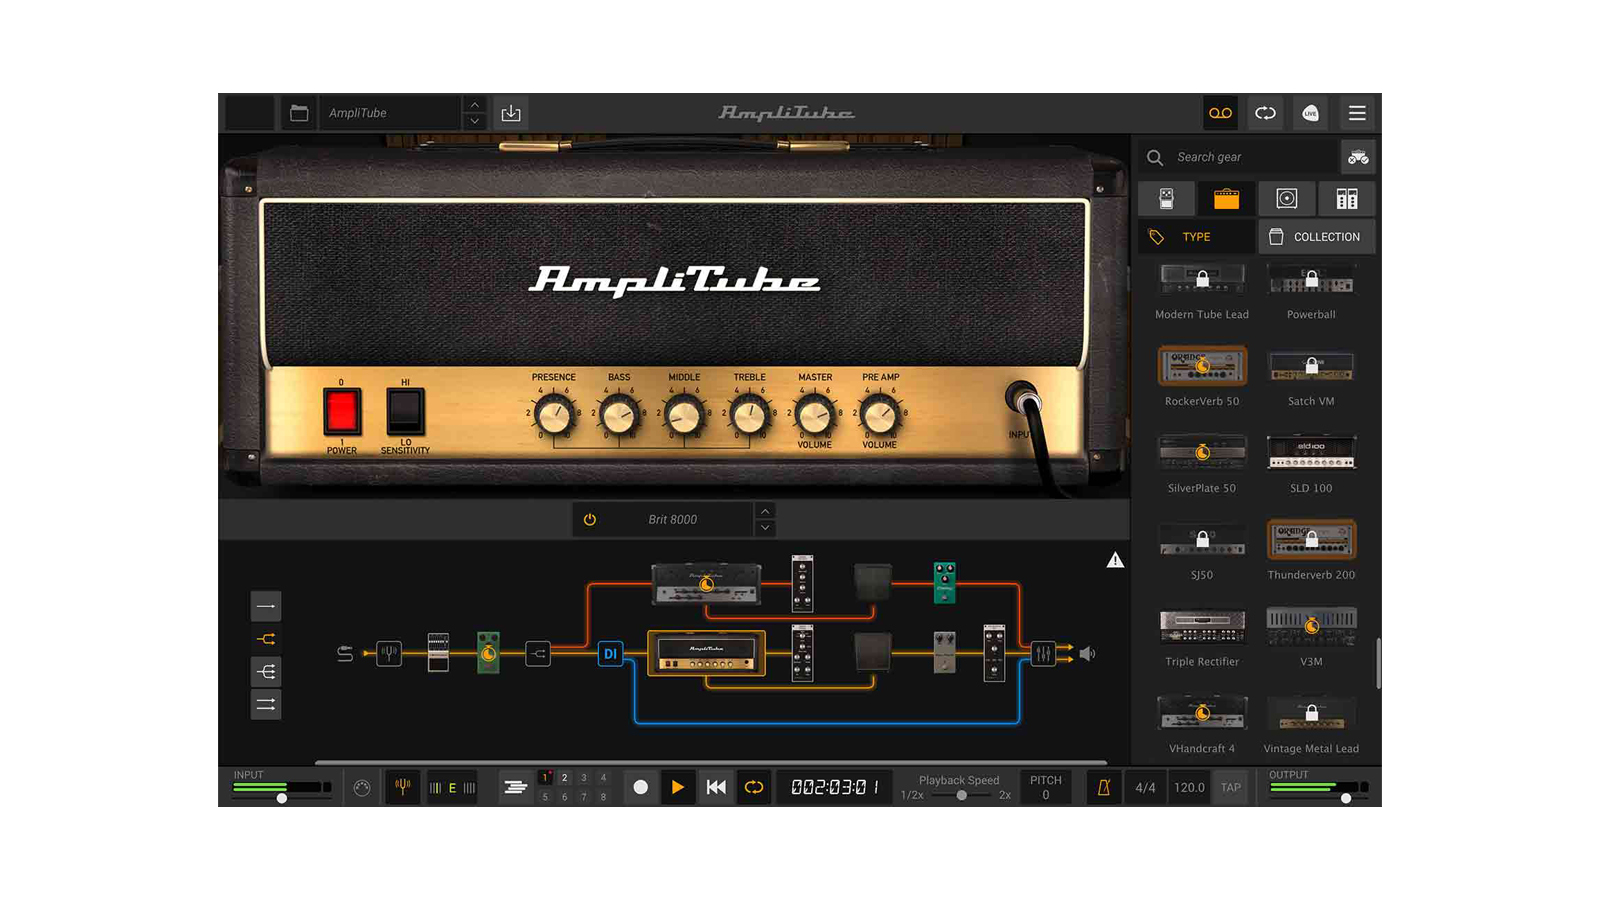Open the cabinets gear category icon

(1287, 198)
